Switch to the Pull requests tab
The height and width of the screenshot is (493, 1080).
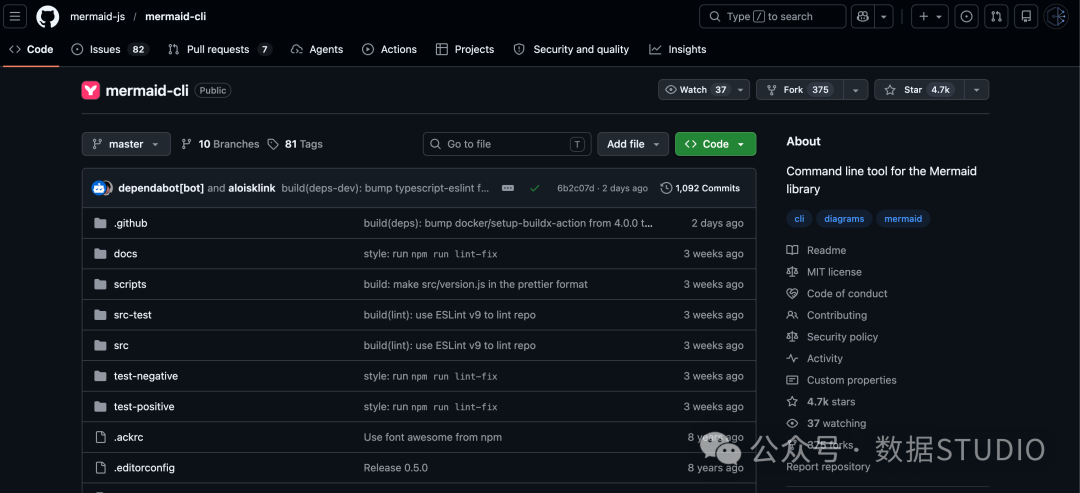220,50
